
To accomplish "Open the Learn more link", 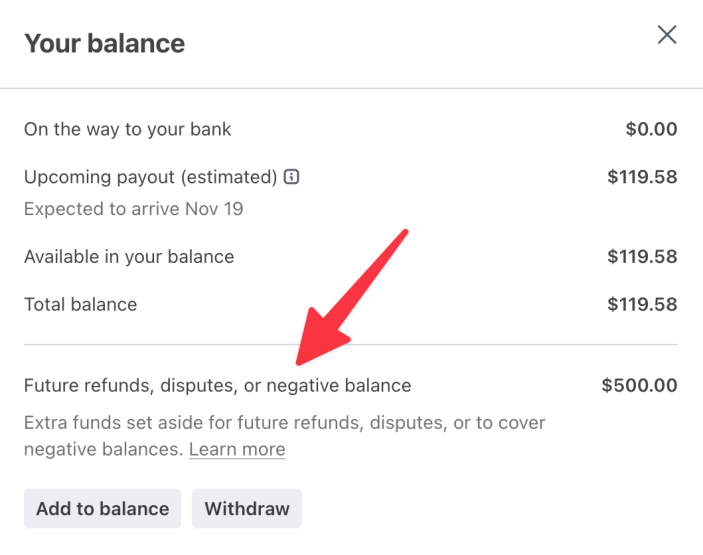I will coord(237,450).
